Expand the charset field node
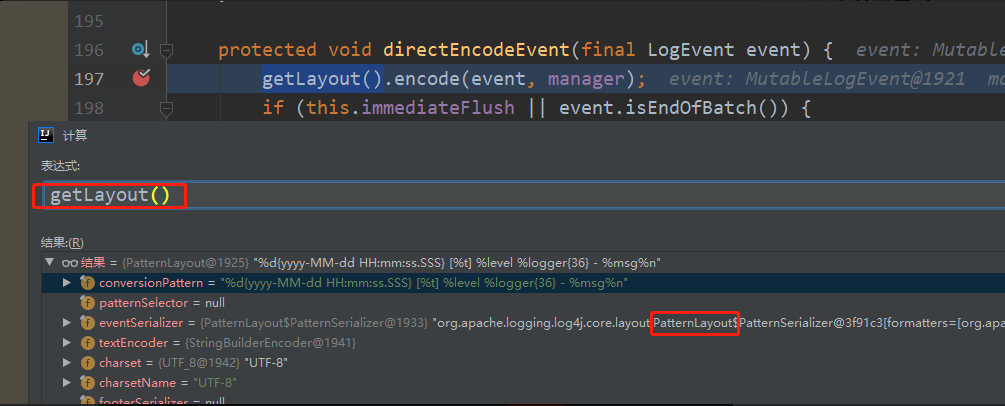This screenshot has width=1005, height=406. 67,362
